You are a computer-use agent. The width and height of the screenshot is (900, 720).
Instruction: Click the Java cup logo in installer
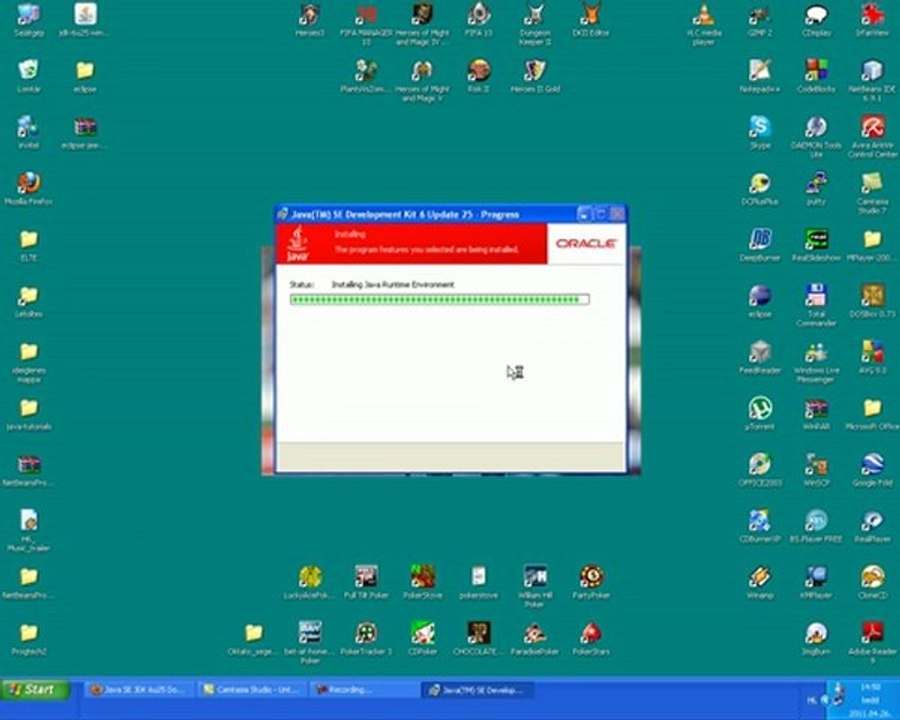tap(298, 243)
